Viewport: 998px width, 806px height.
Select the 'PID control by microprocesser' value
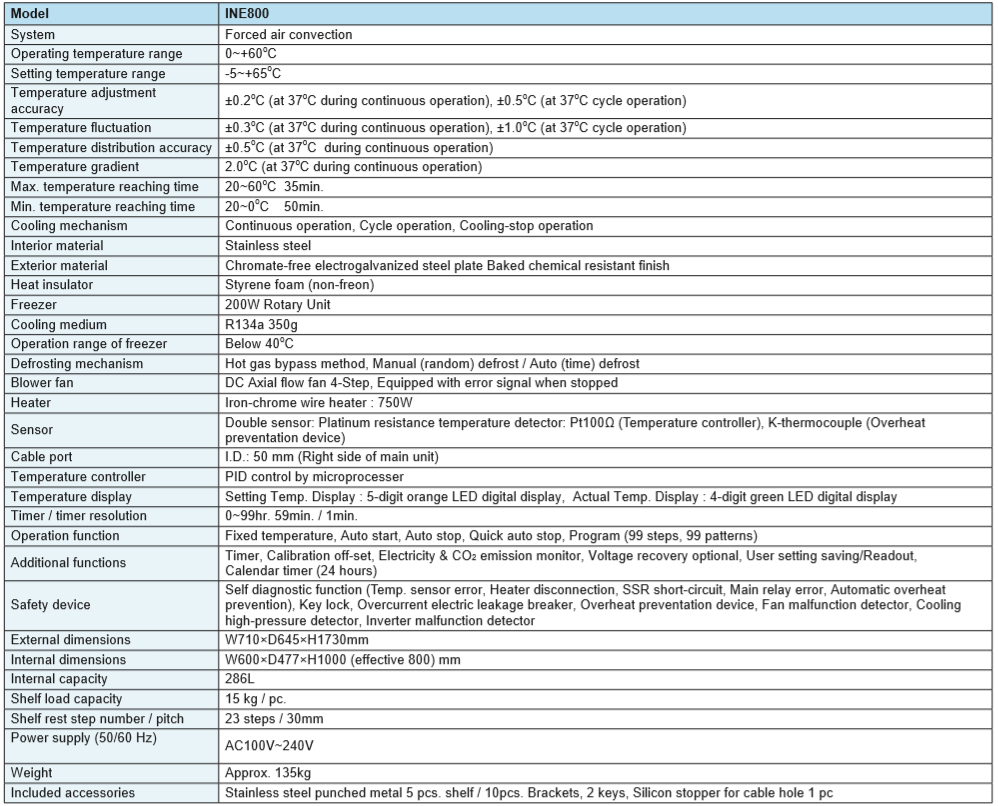point(312,476)
